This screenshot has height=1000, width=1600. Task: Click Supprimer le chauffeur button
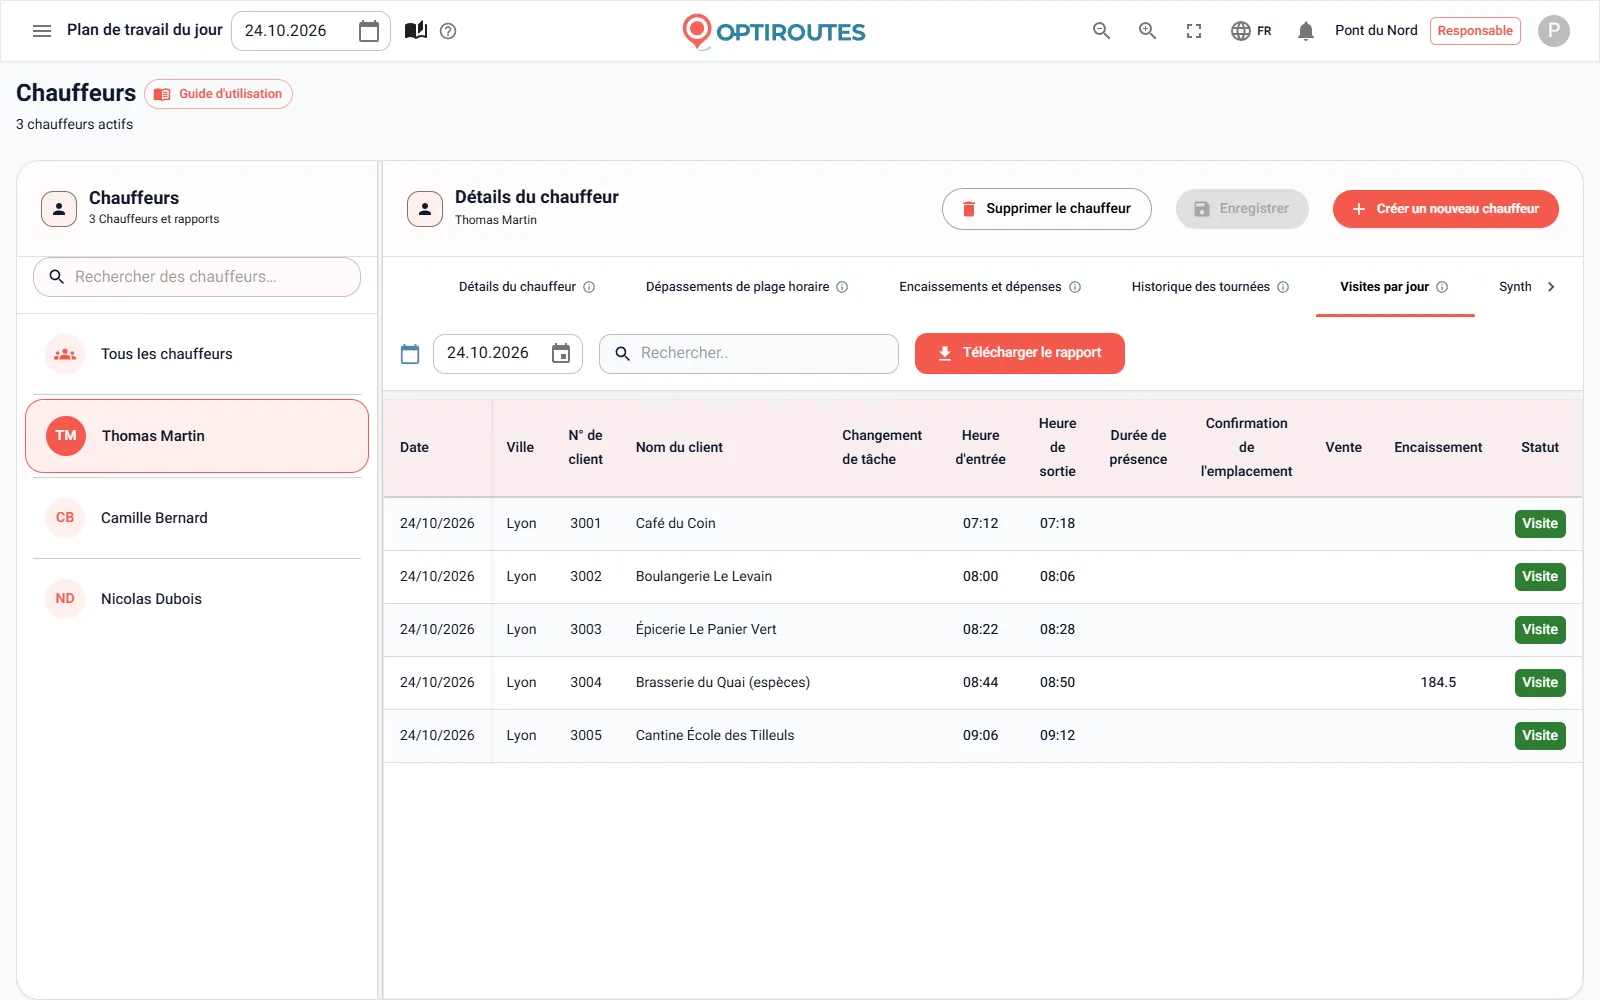pos(1046,209)
